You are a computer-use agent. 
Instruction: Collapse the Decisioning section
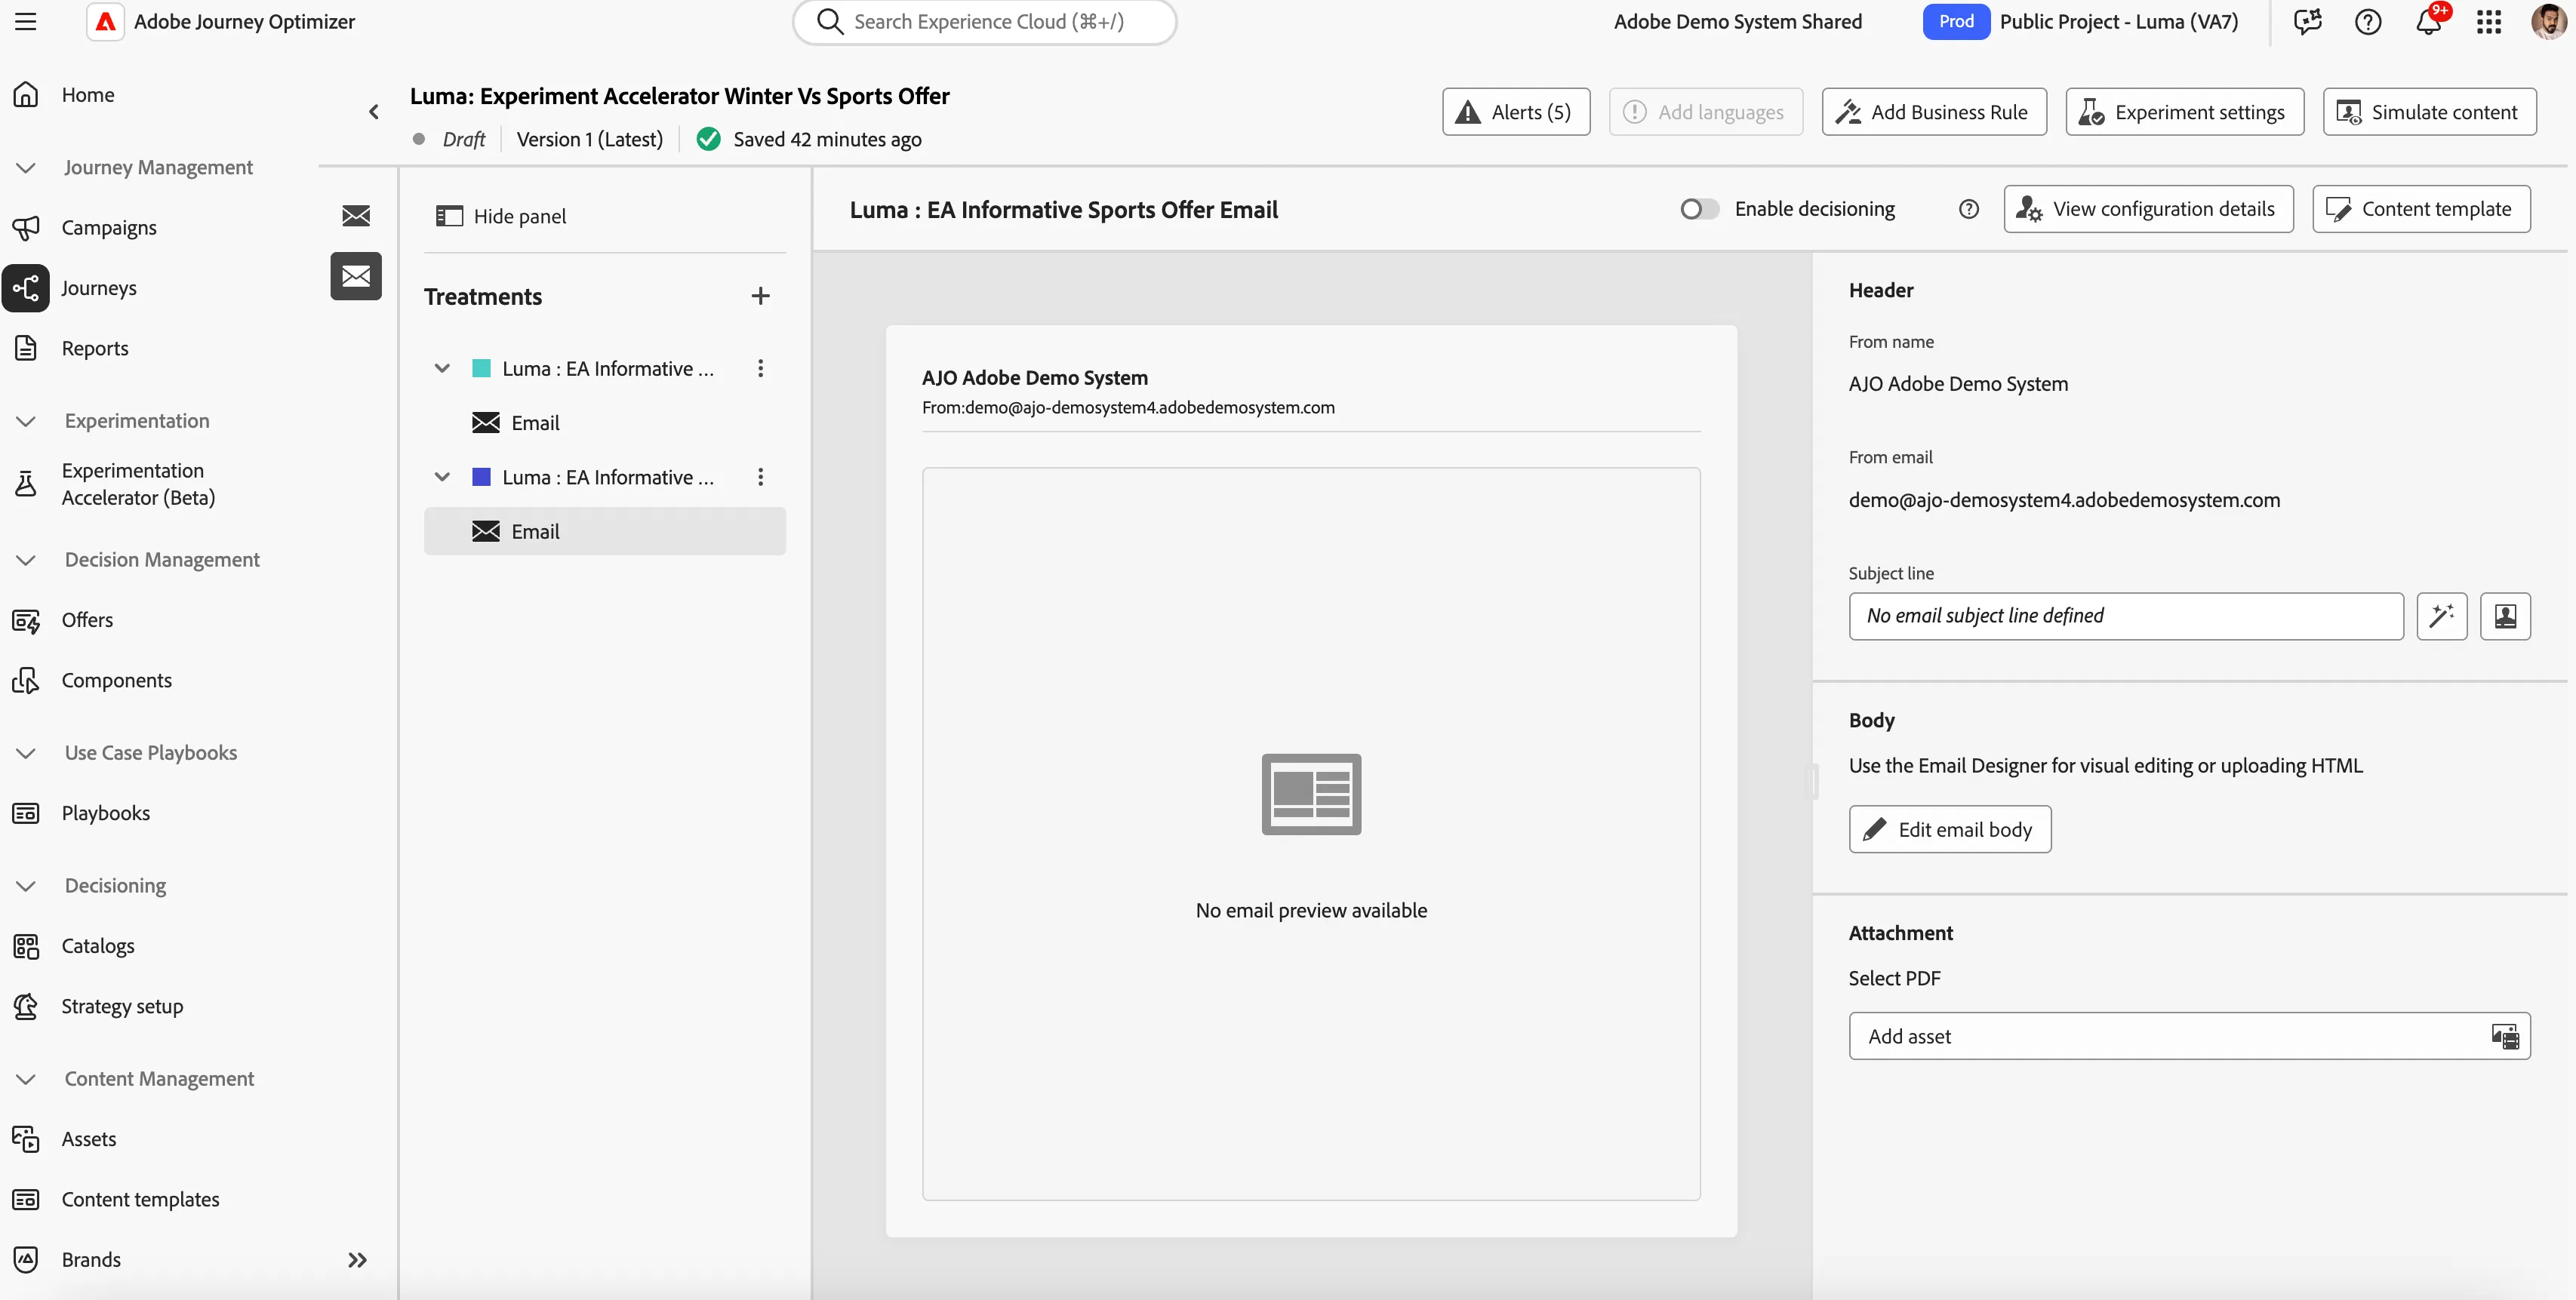point(26,886)
